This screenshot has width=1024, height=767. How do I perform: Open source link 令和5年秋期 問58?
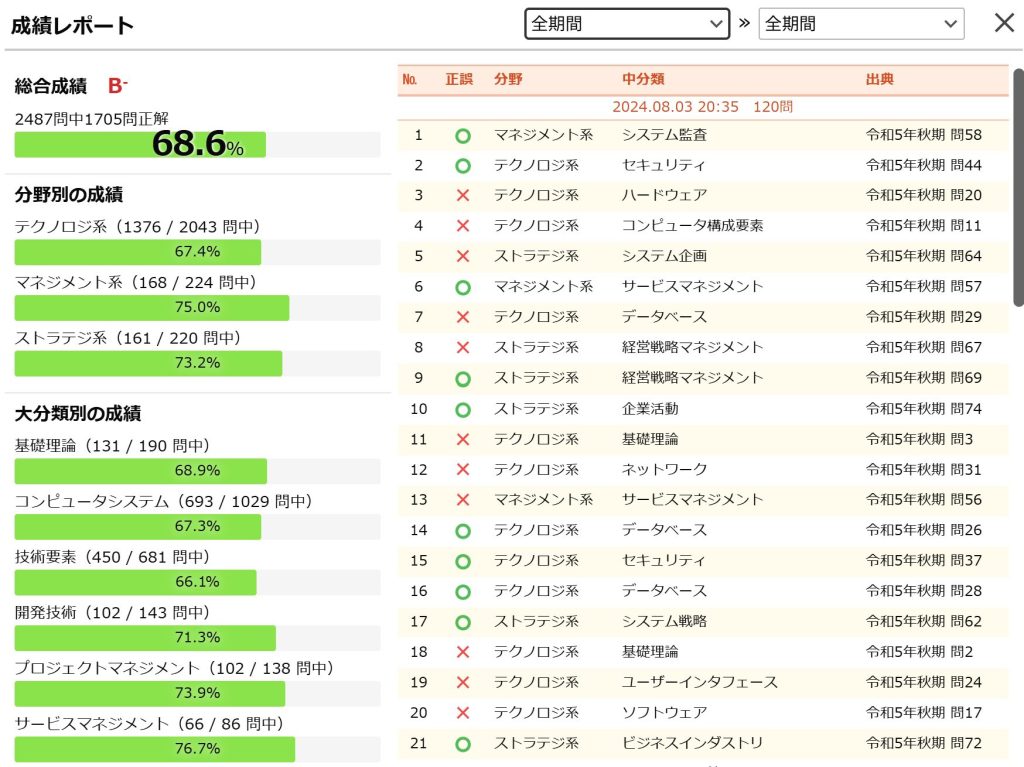tap(923, 135)
